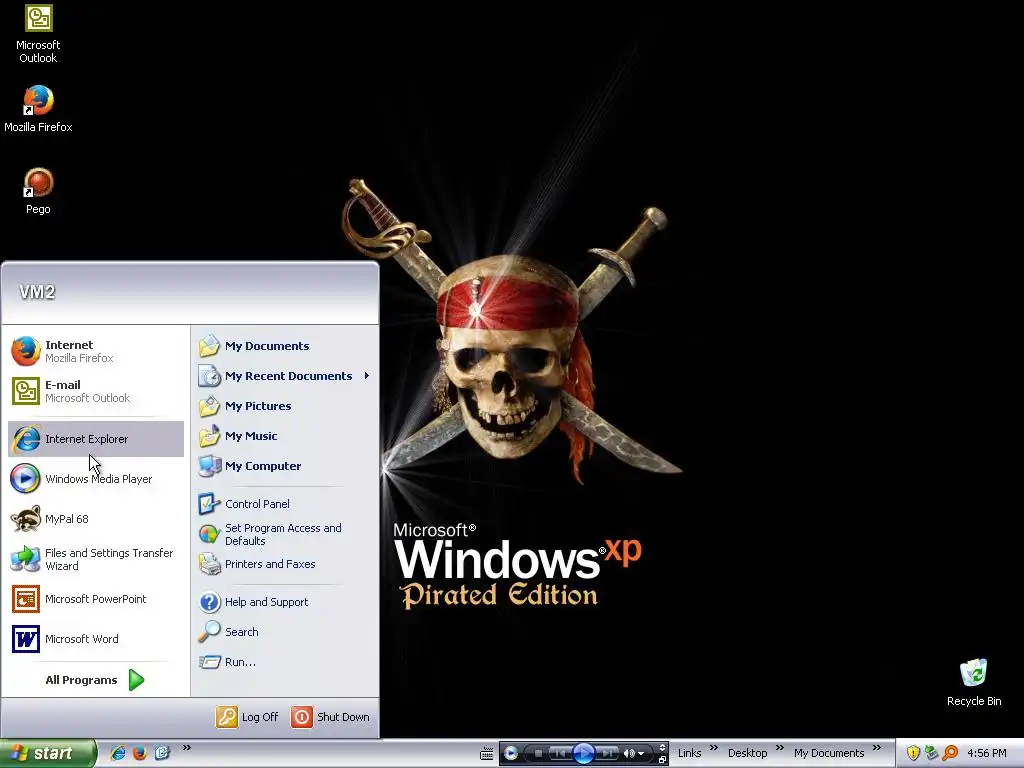1024x768 pixels.
Task: Launch Internet Explorer from Start menu
Action: coord(95,439)
